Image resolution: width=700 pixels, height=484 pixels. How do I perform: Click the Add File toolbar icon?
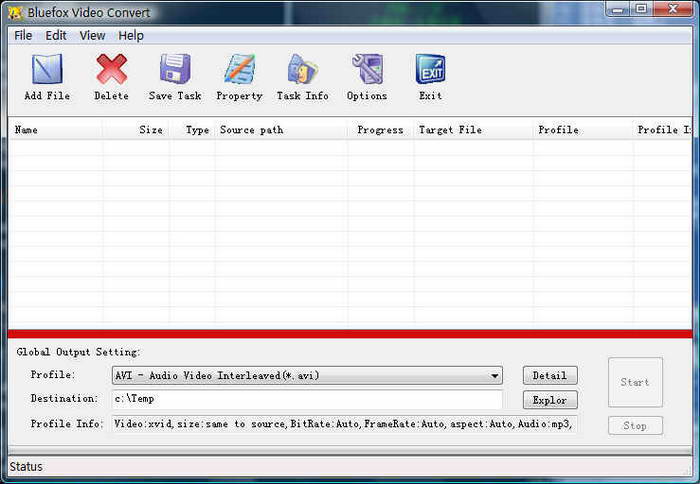pyautogui.click(x=47, y=69)
